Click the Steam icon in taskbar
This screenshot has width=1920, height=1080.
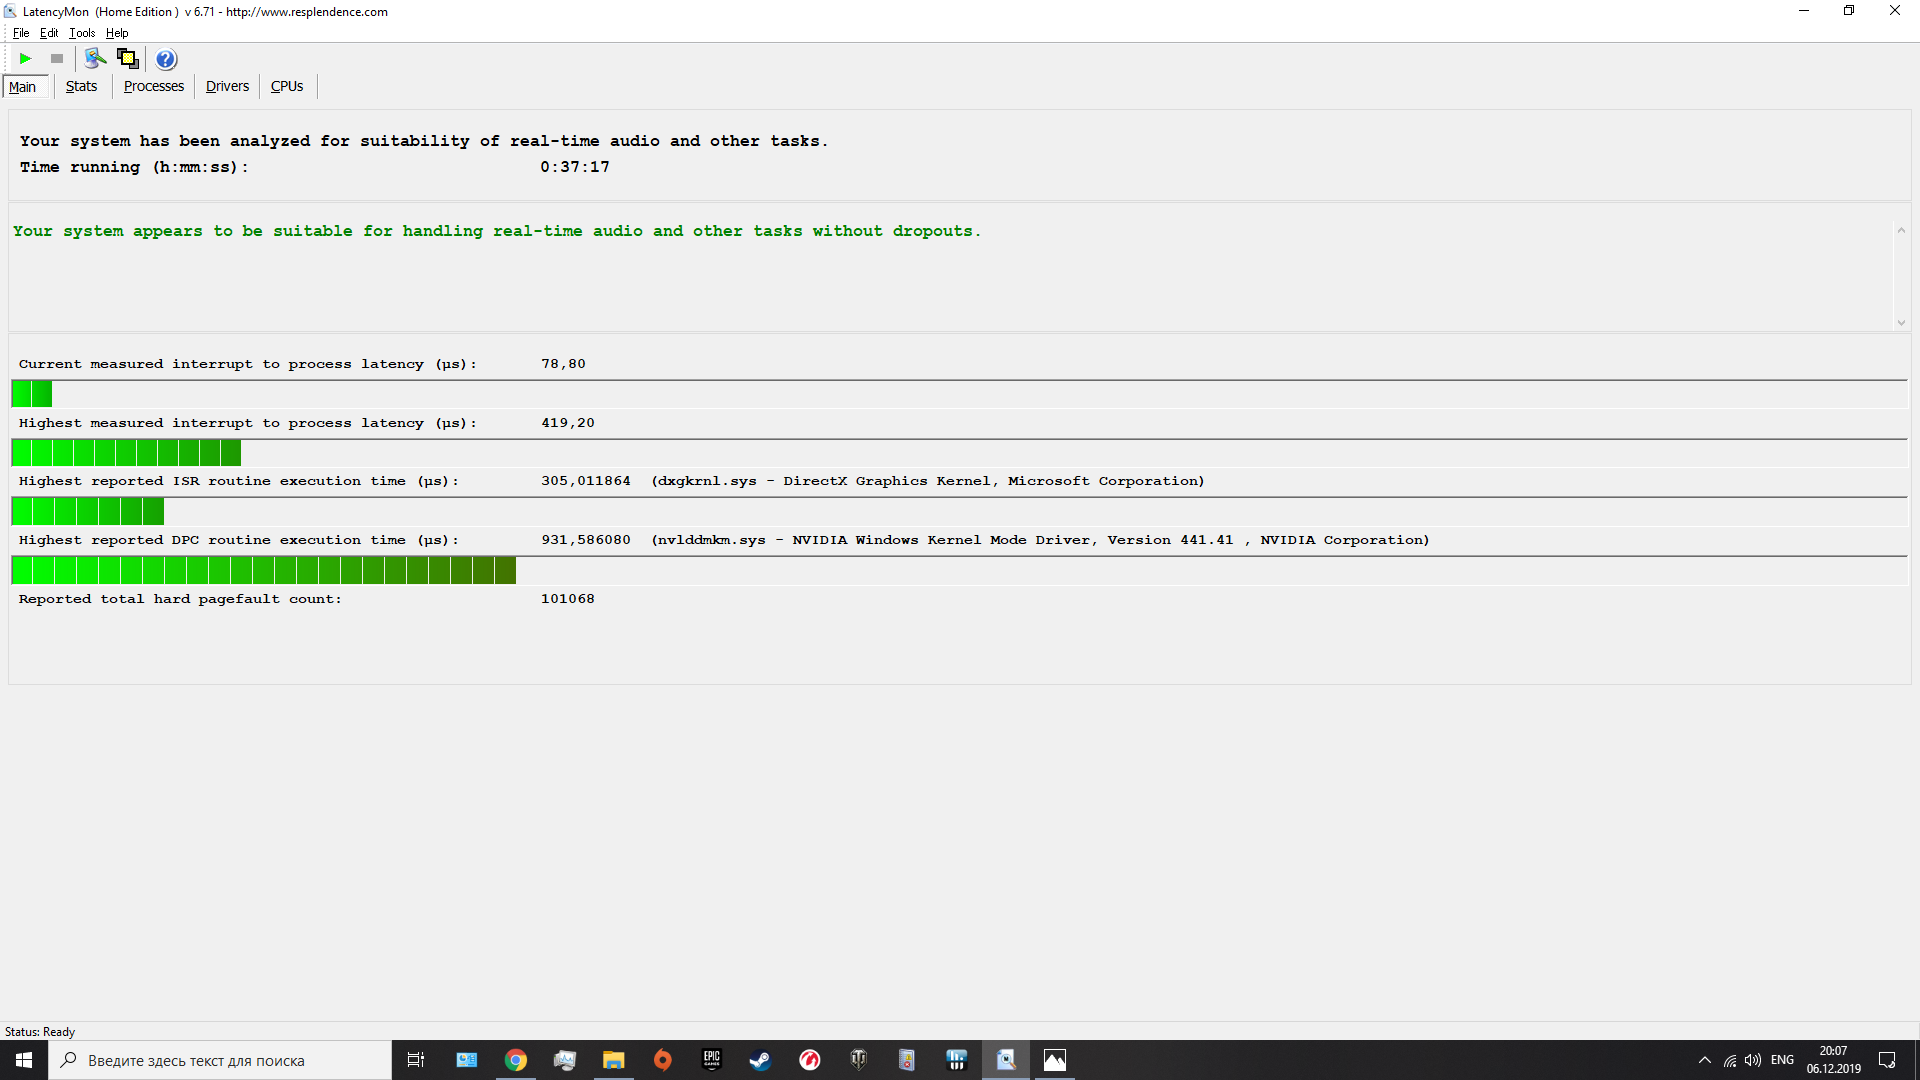(x=760, y=1060)
